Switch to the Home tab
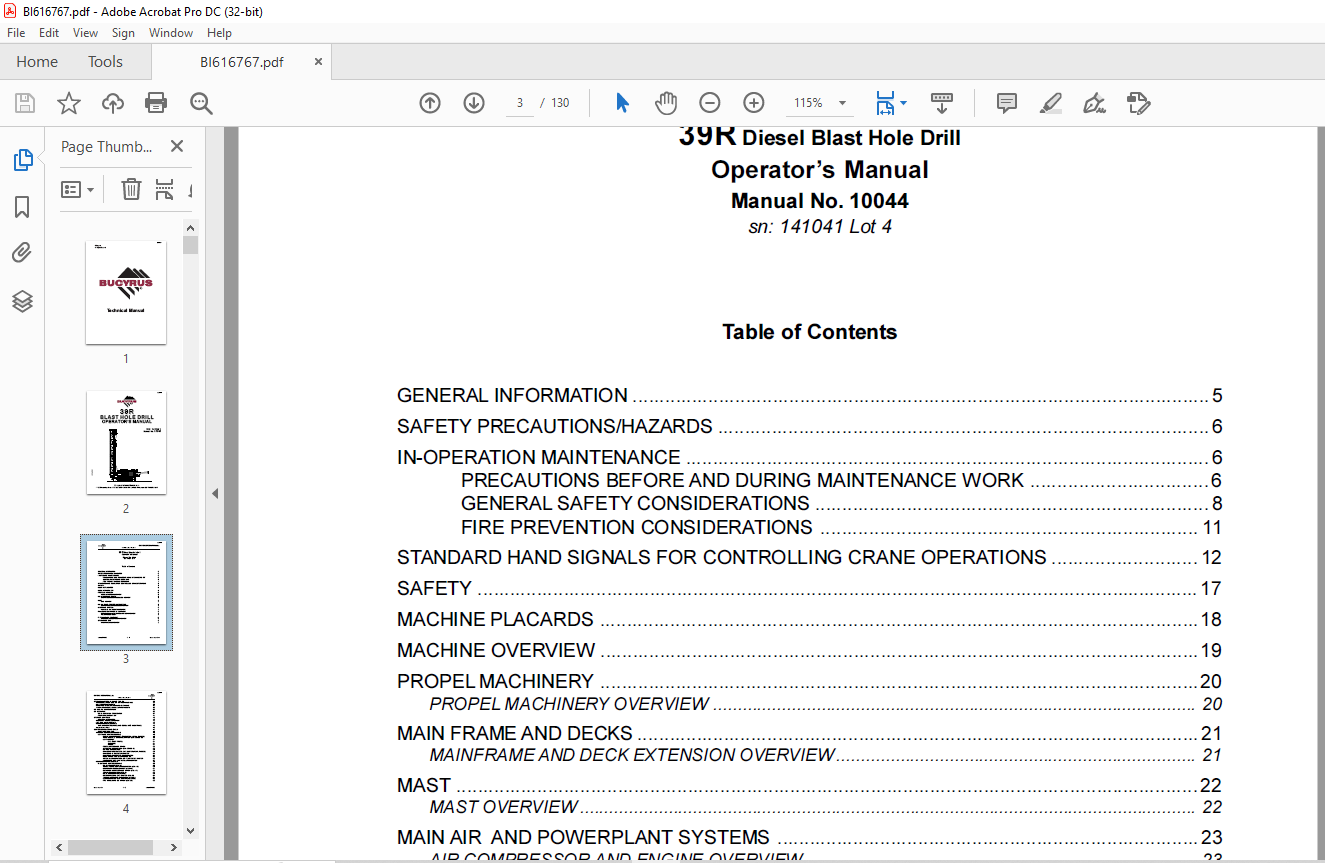 [x=37, y=62]
